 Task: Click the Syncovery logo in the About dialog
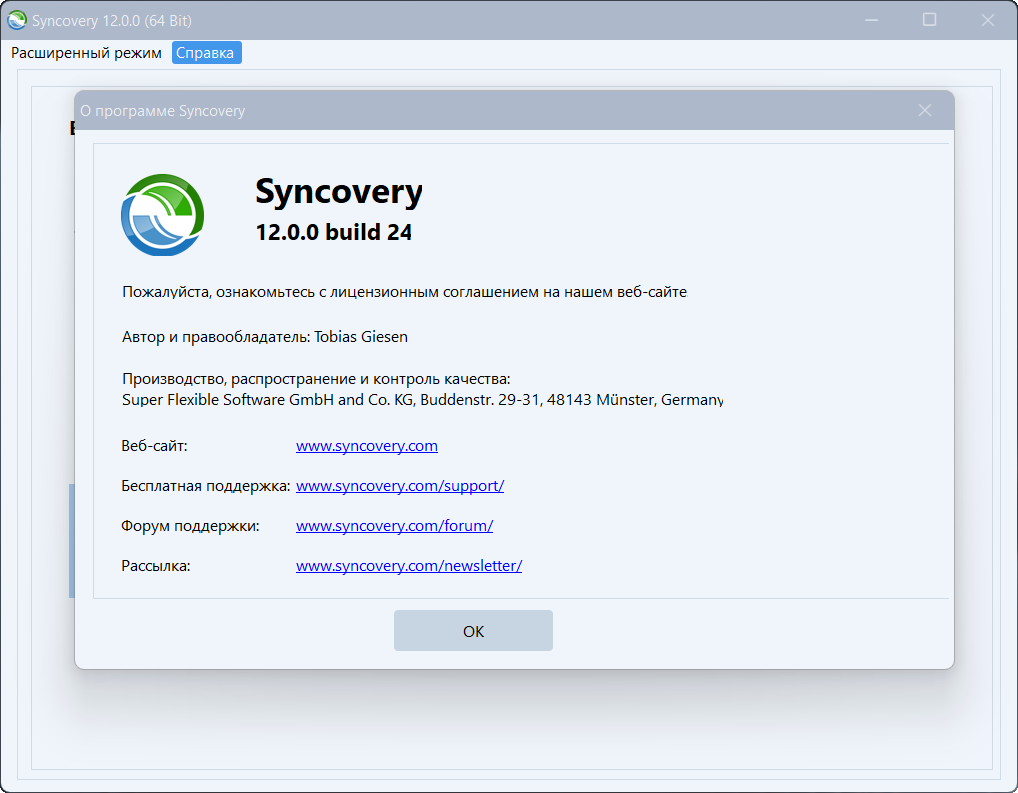[x=162, y=215]
